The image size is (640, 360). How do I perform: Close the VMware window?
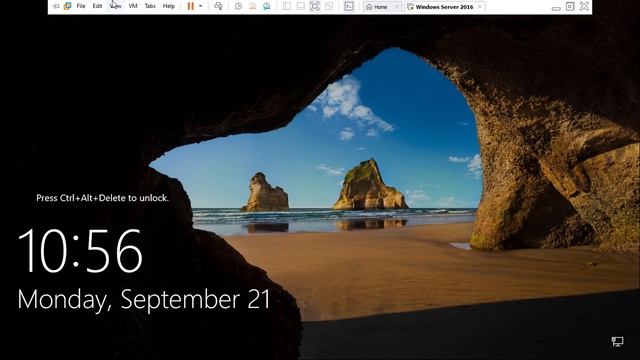584,6
